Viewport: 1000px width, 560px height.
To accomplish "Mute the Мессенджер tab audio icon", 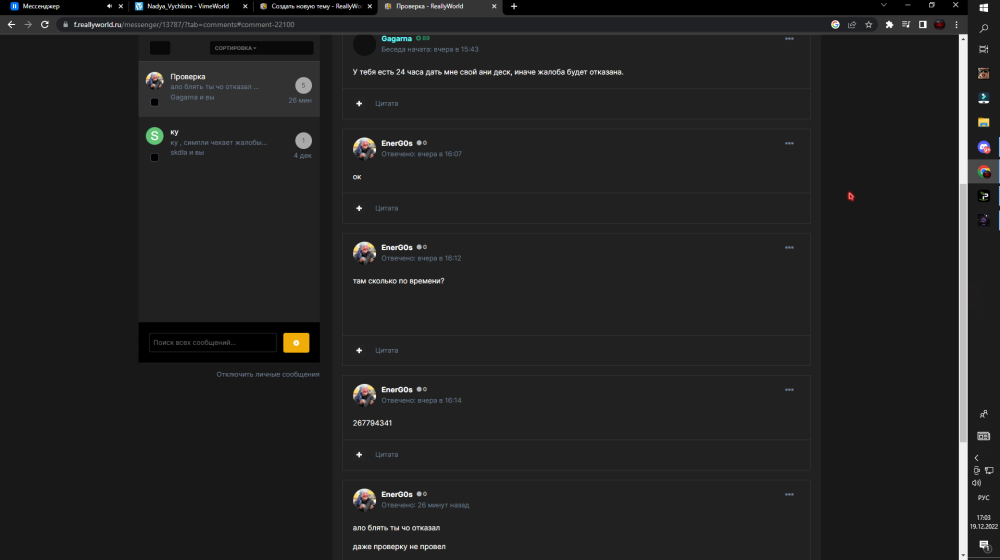I will pos(109,6).
